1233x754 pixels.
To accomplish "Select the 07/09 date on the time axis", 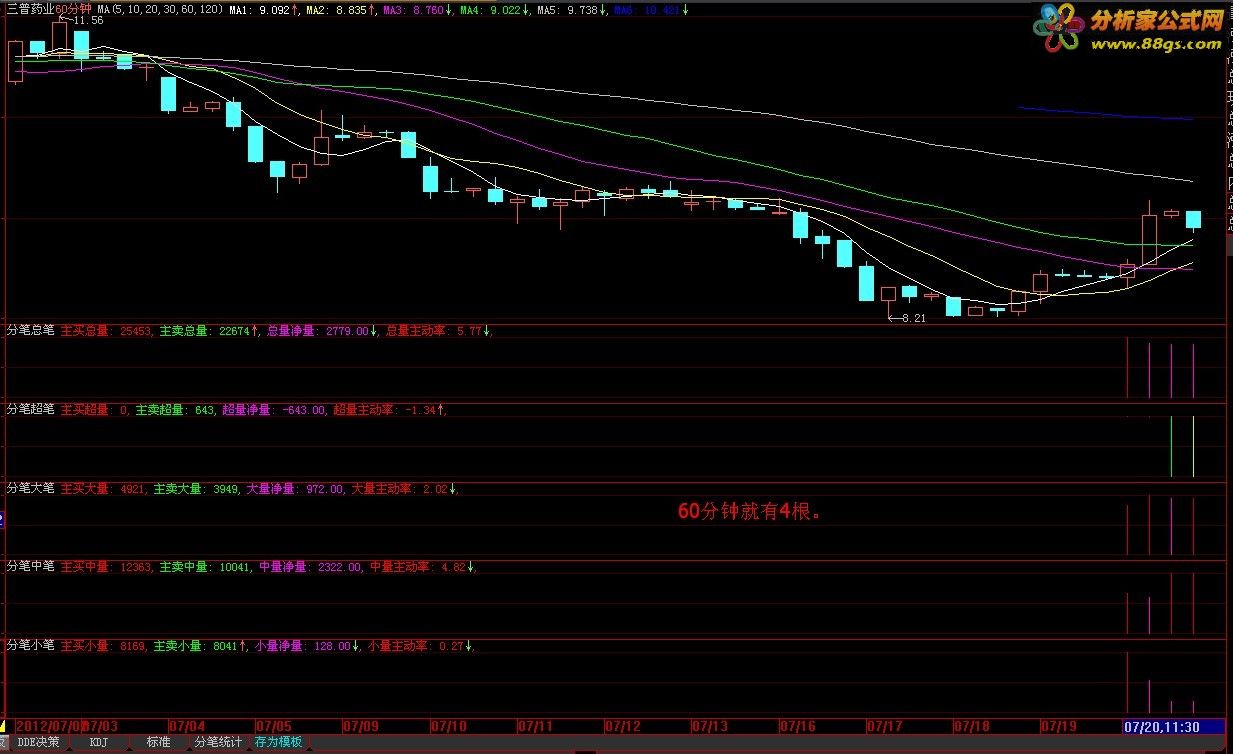I will click(361, 725).
